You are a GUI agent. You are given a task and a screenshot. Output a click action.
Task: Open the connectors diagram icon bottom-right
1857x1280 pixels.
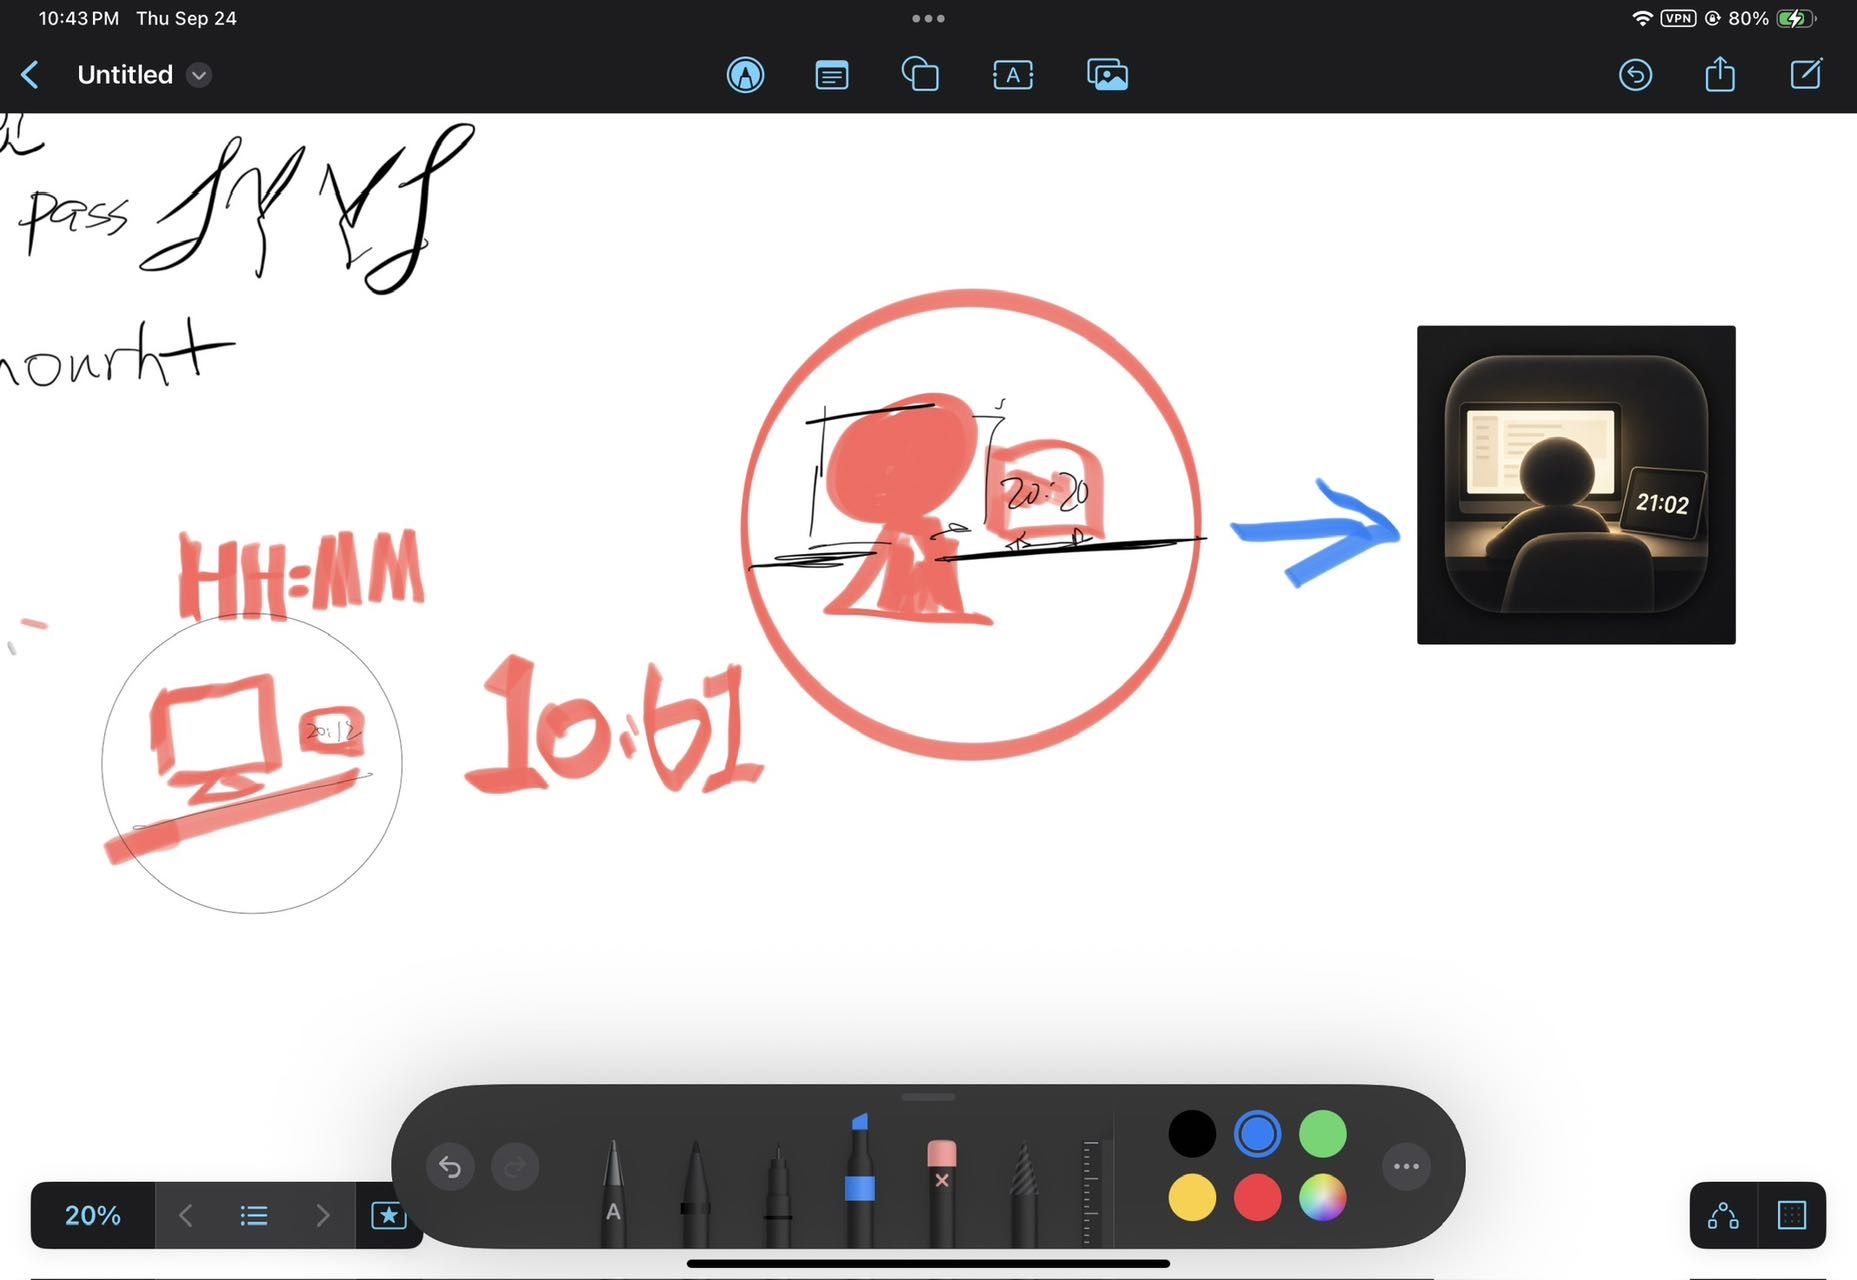click(1723, 1215)
